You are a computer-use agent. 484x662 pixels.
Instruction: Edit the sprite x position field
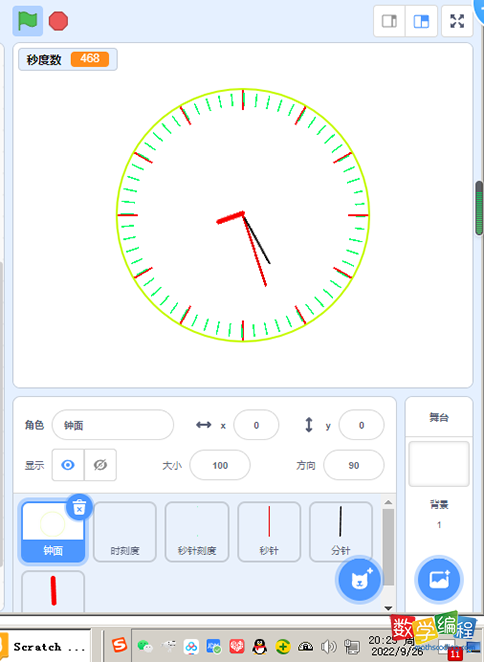pyautogui.click(x=256, y=425)
